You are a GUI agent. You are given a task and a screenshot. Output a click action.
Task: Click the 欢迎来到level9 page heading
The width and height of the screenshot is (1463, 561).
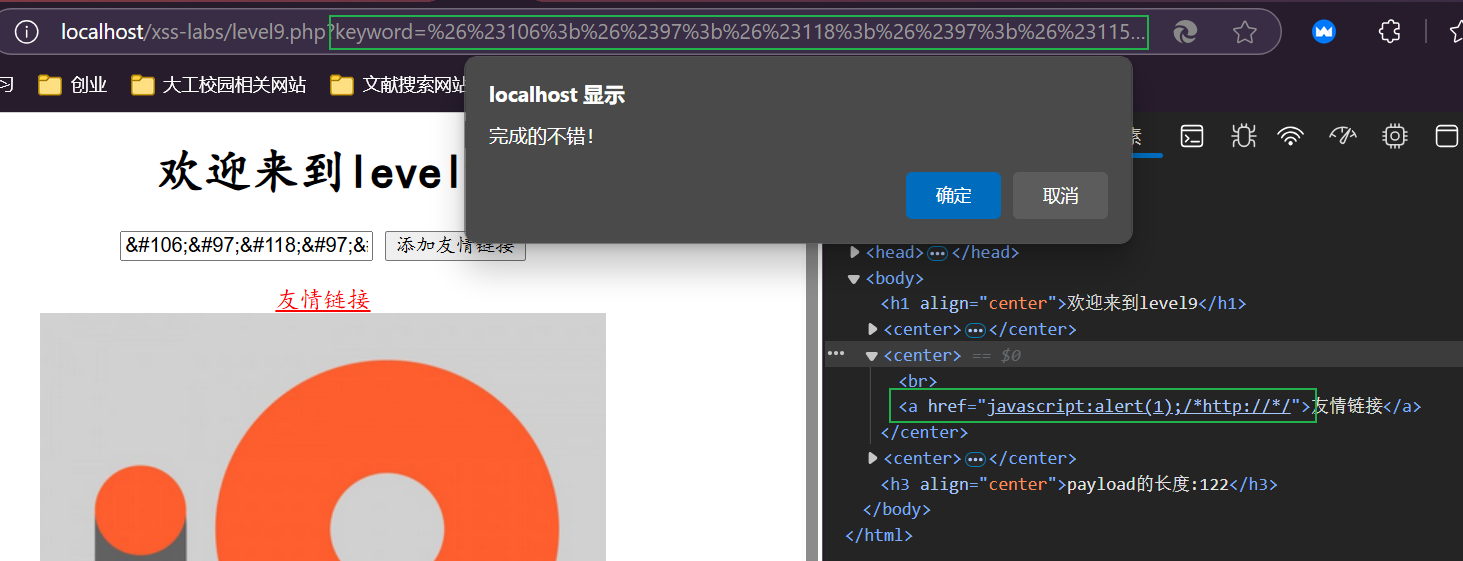tap(310, 172)
